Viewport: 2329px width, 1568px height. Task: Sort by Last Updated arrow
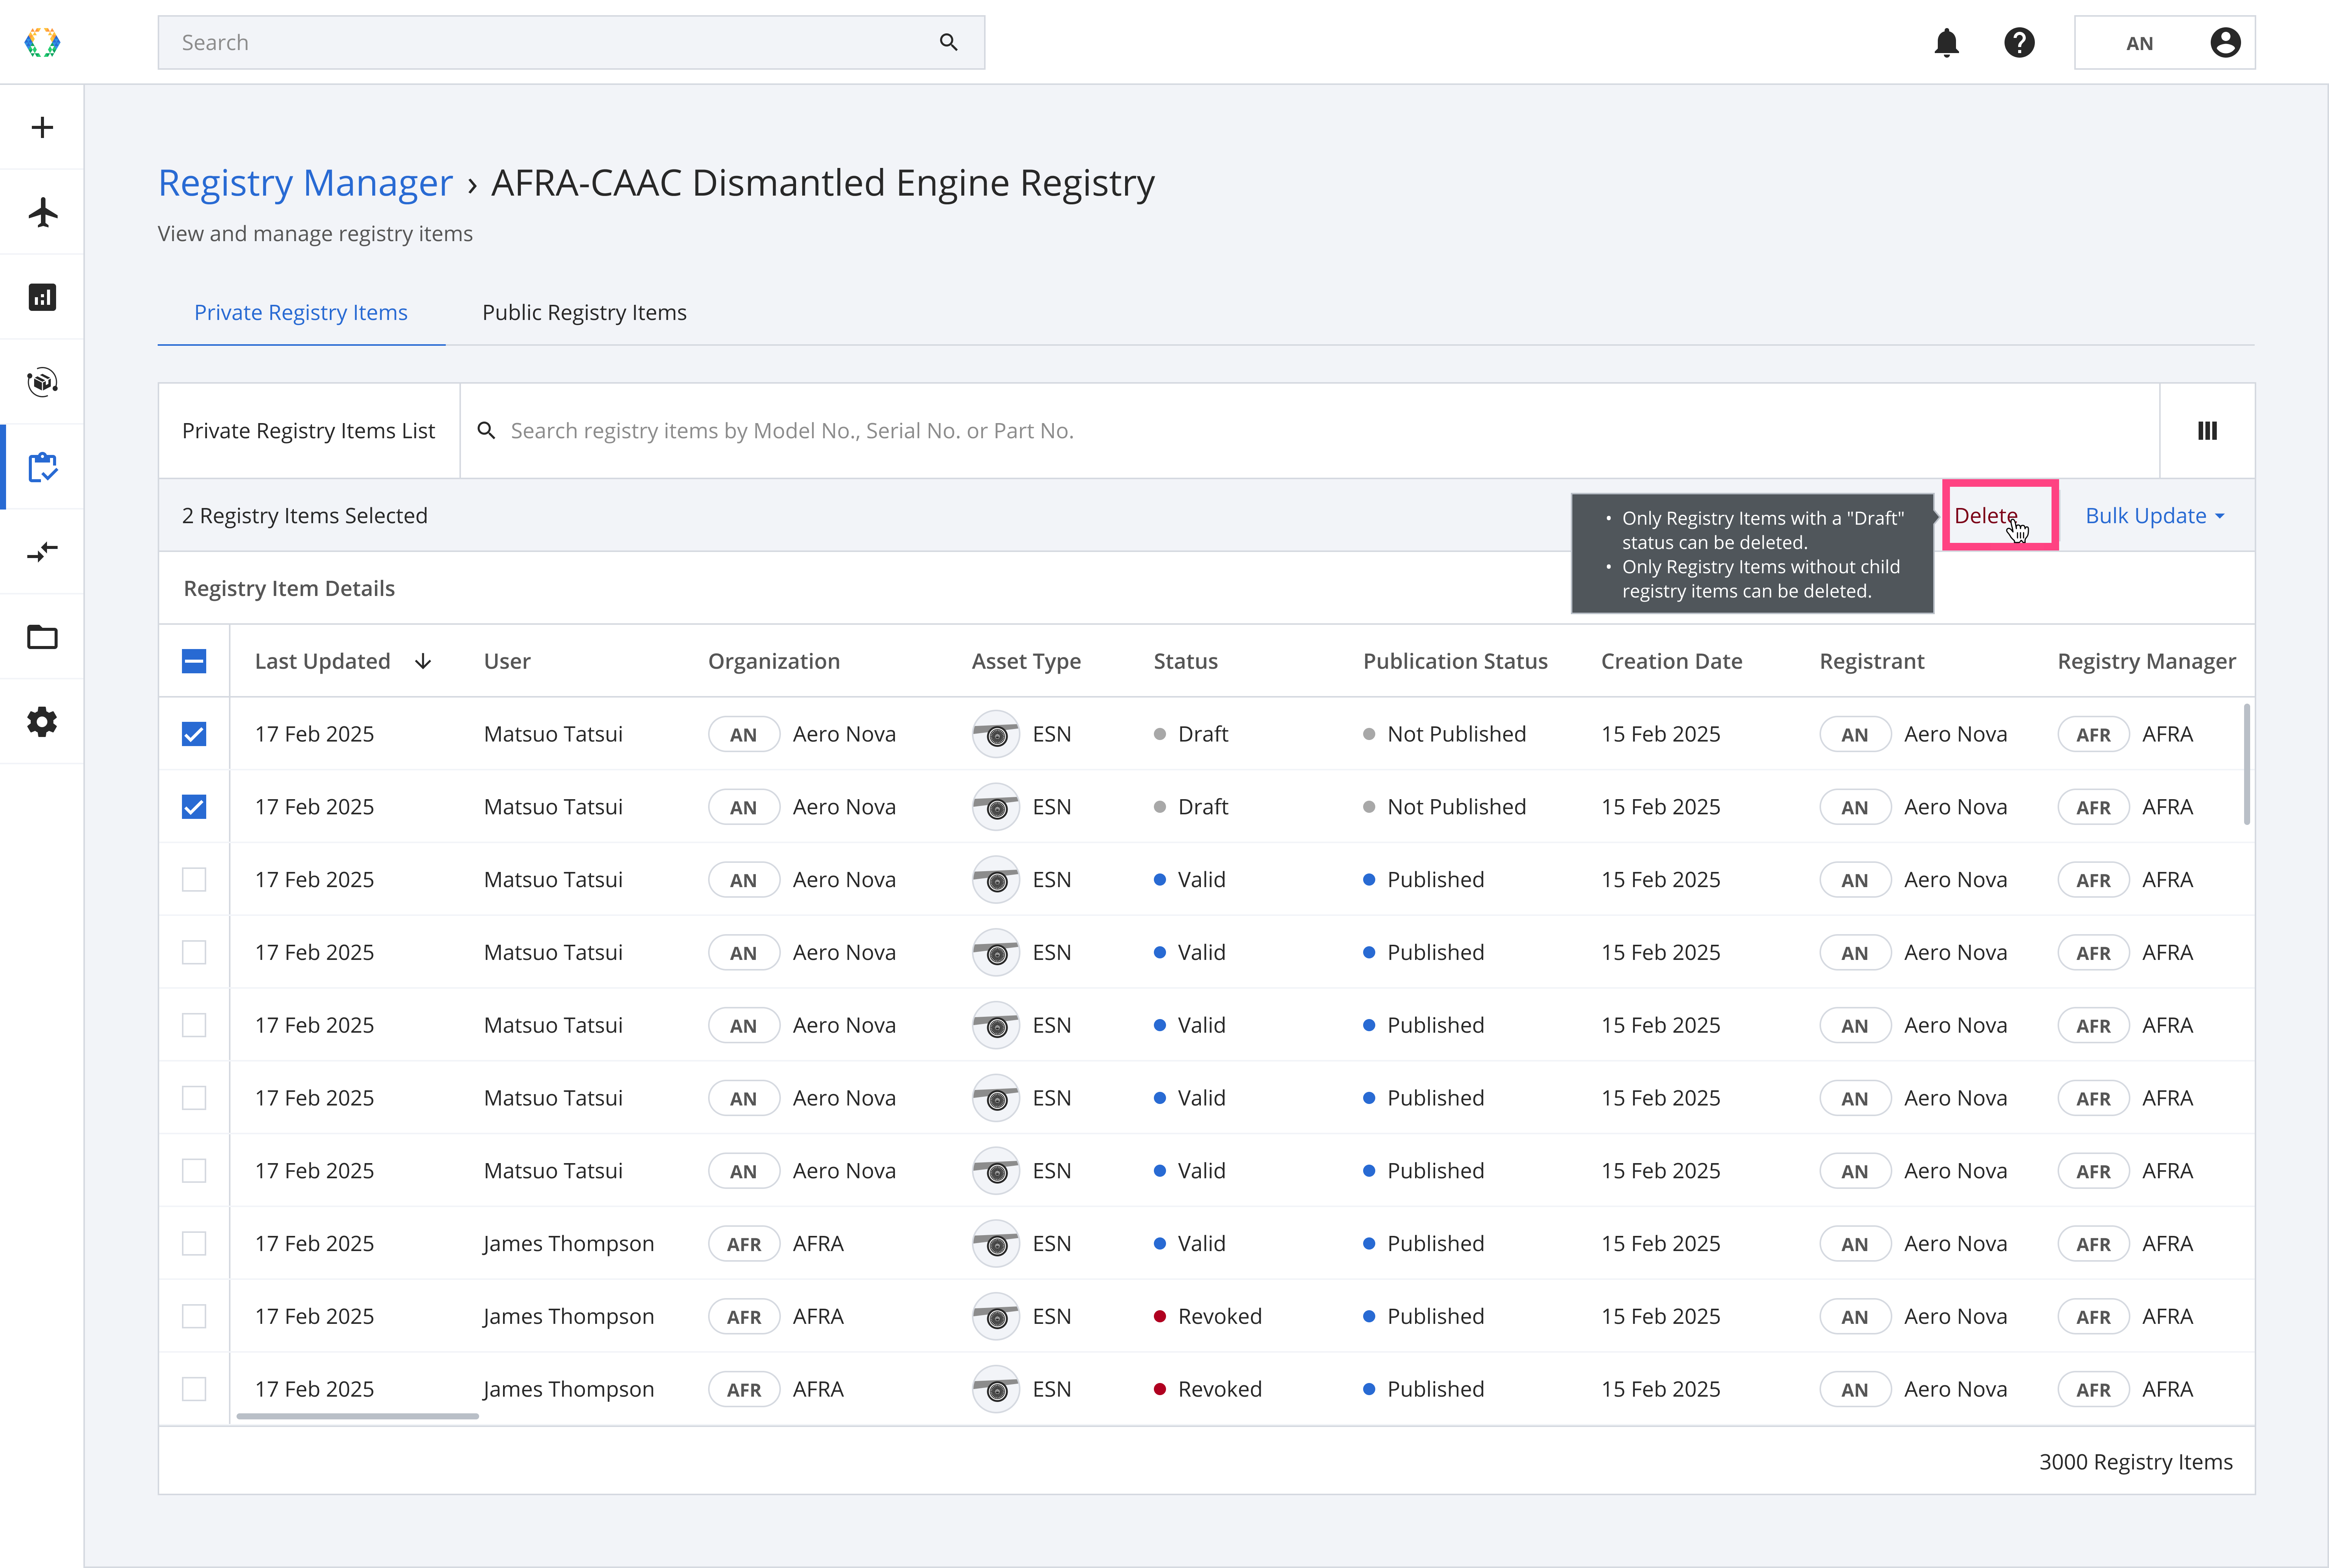point(423,661)
